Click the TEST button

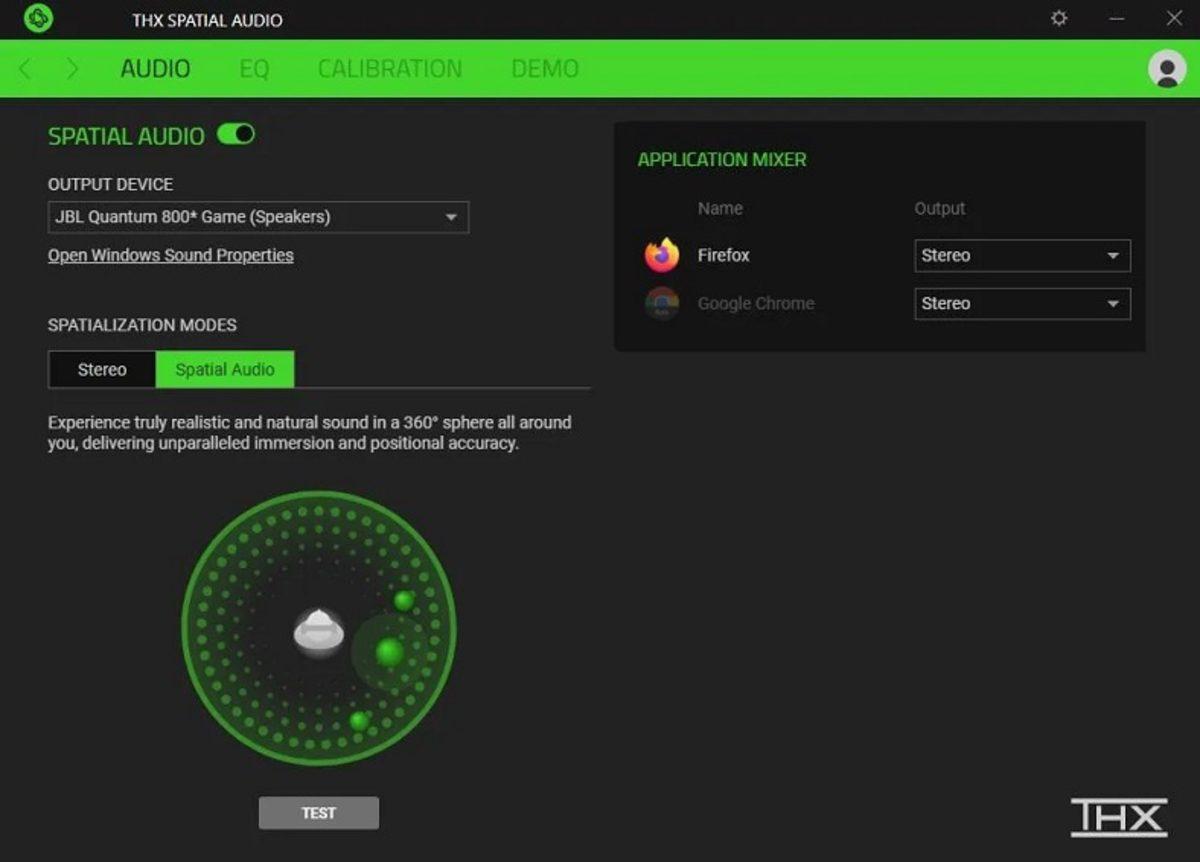click(x=318, y=813)
